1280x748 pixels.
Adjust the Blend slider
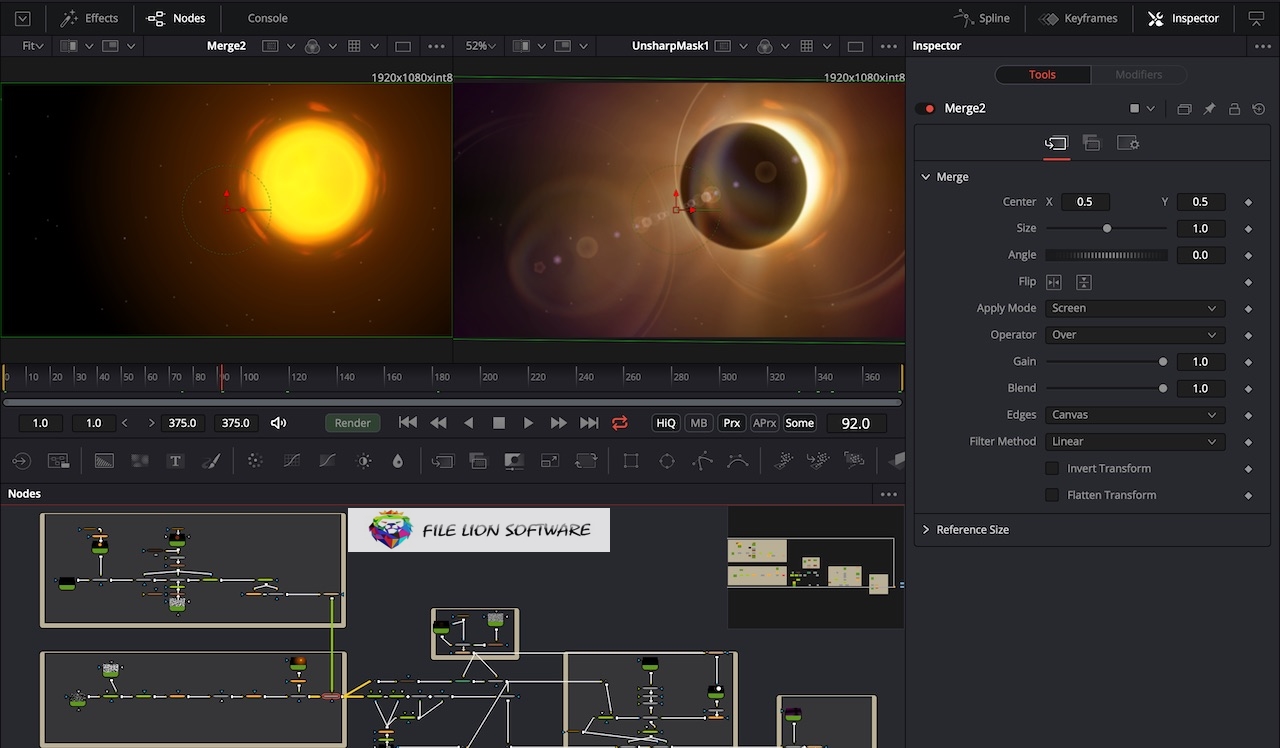(x=1106, y=389)
